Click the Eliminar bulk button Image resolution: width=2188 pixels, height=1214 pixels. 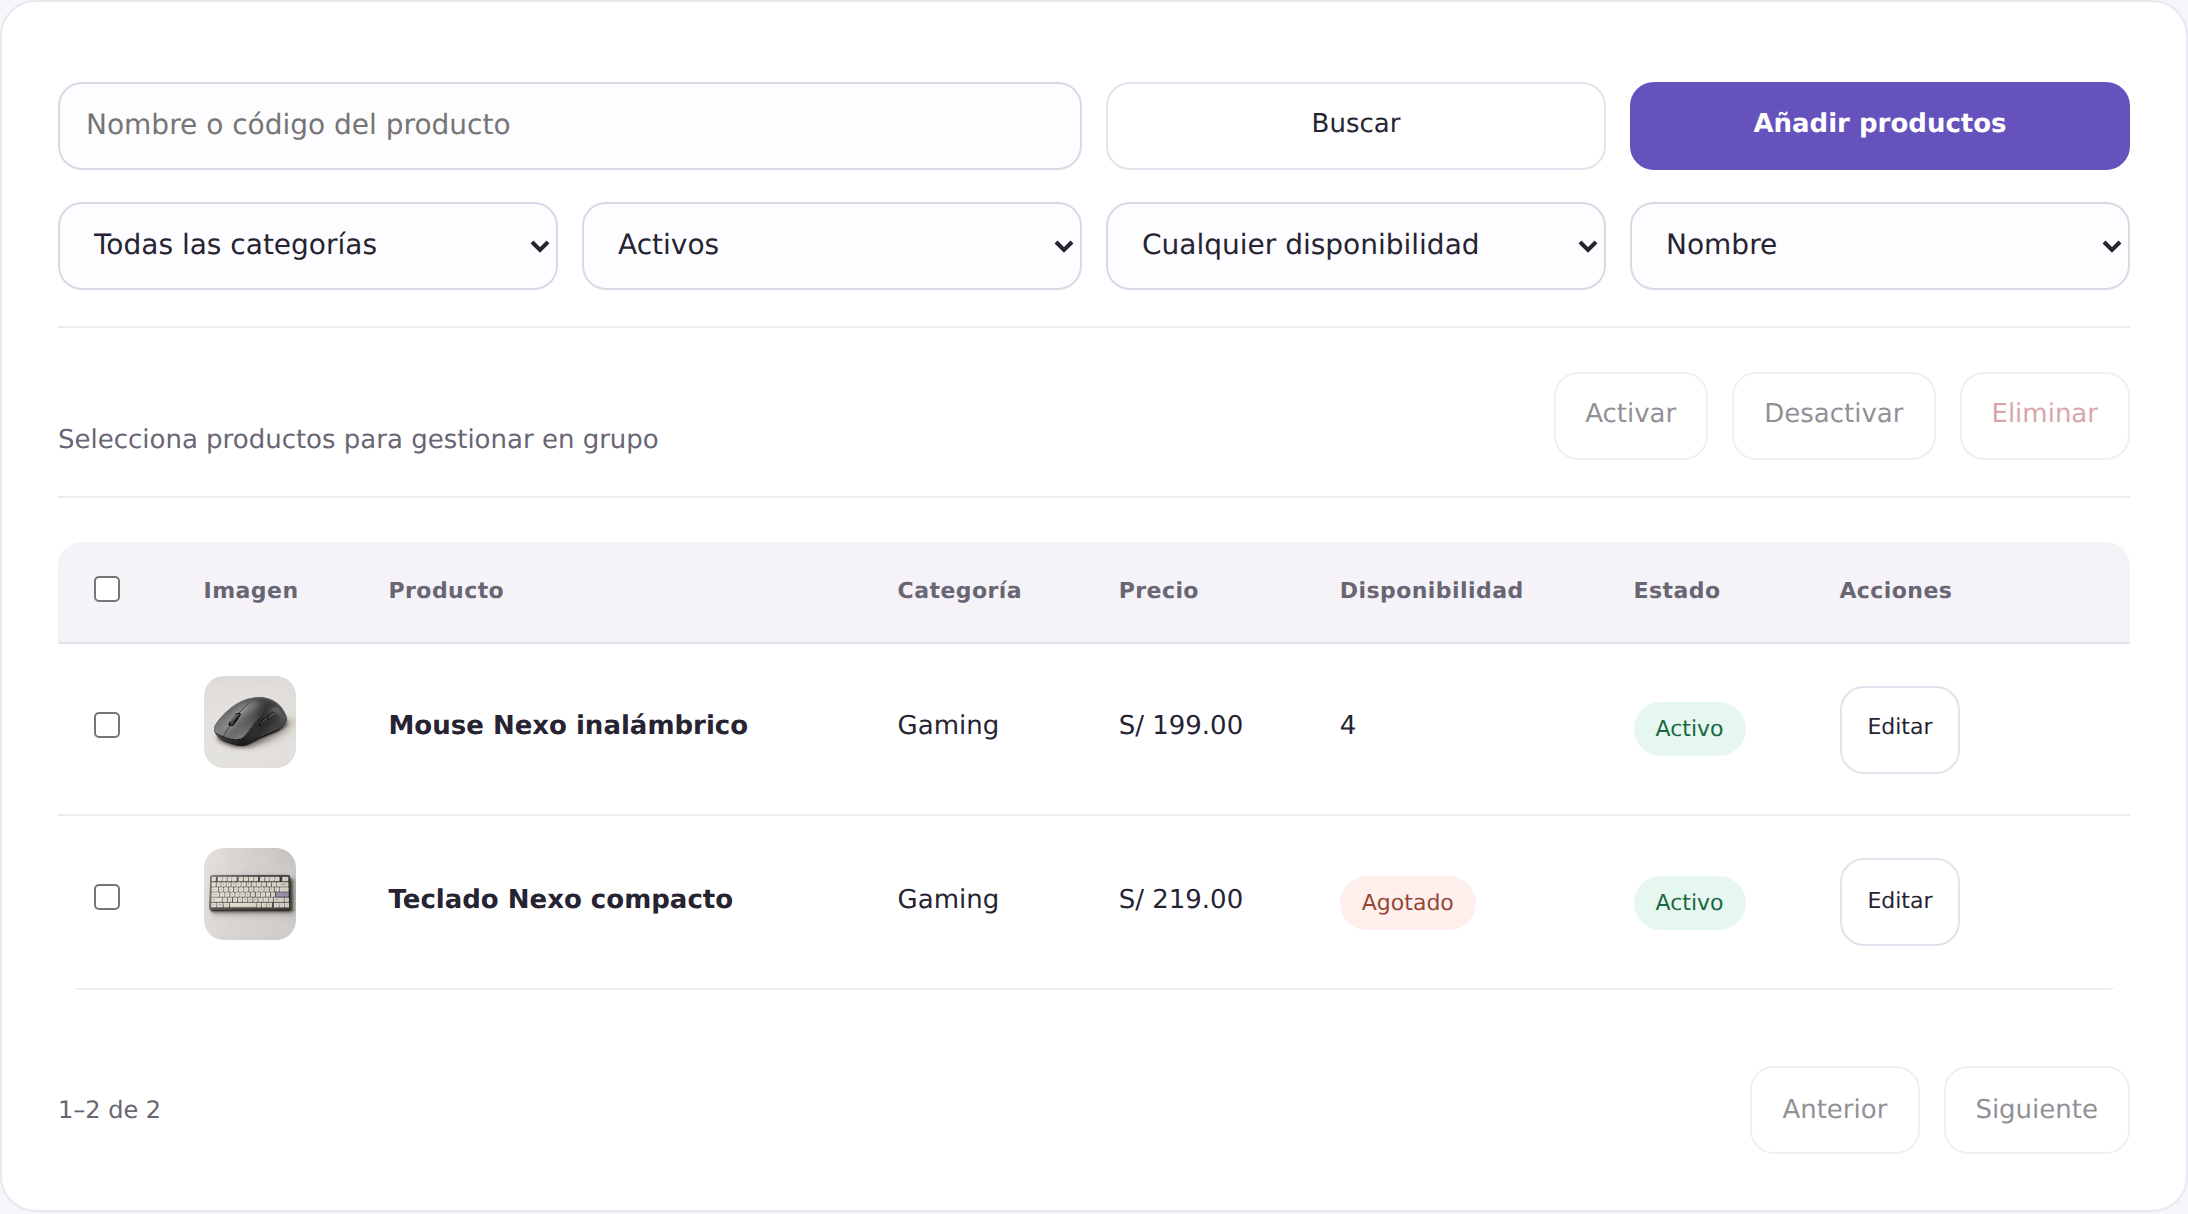coord(2044,415)
